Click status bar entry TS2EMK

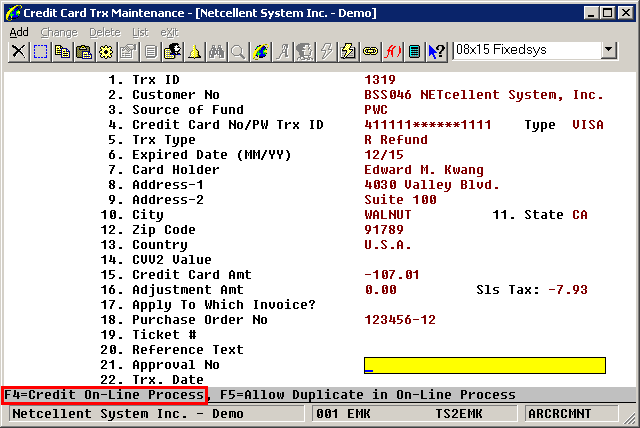tap(459, 414)
